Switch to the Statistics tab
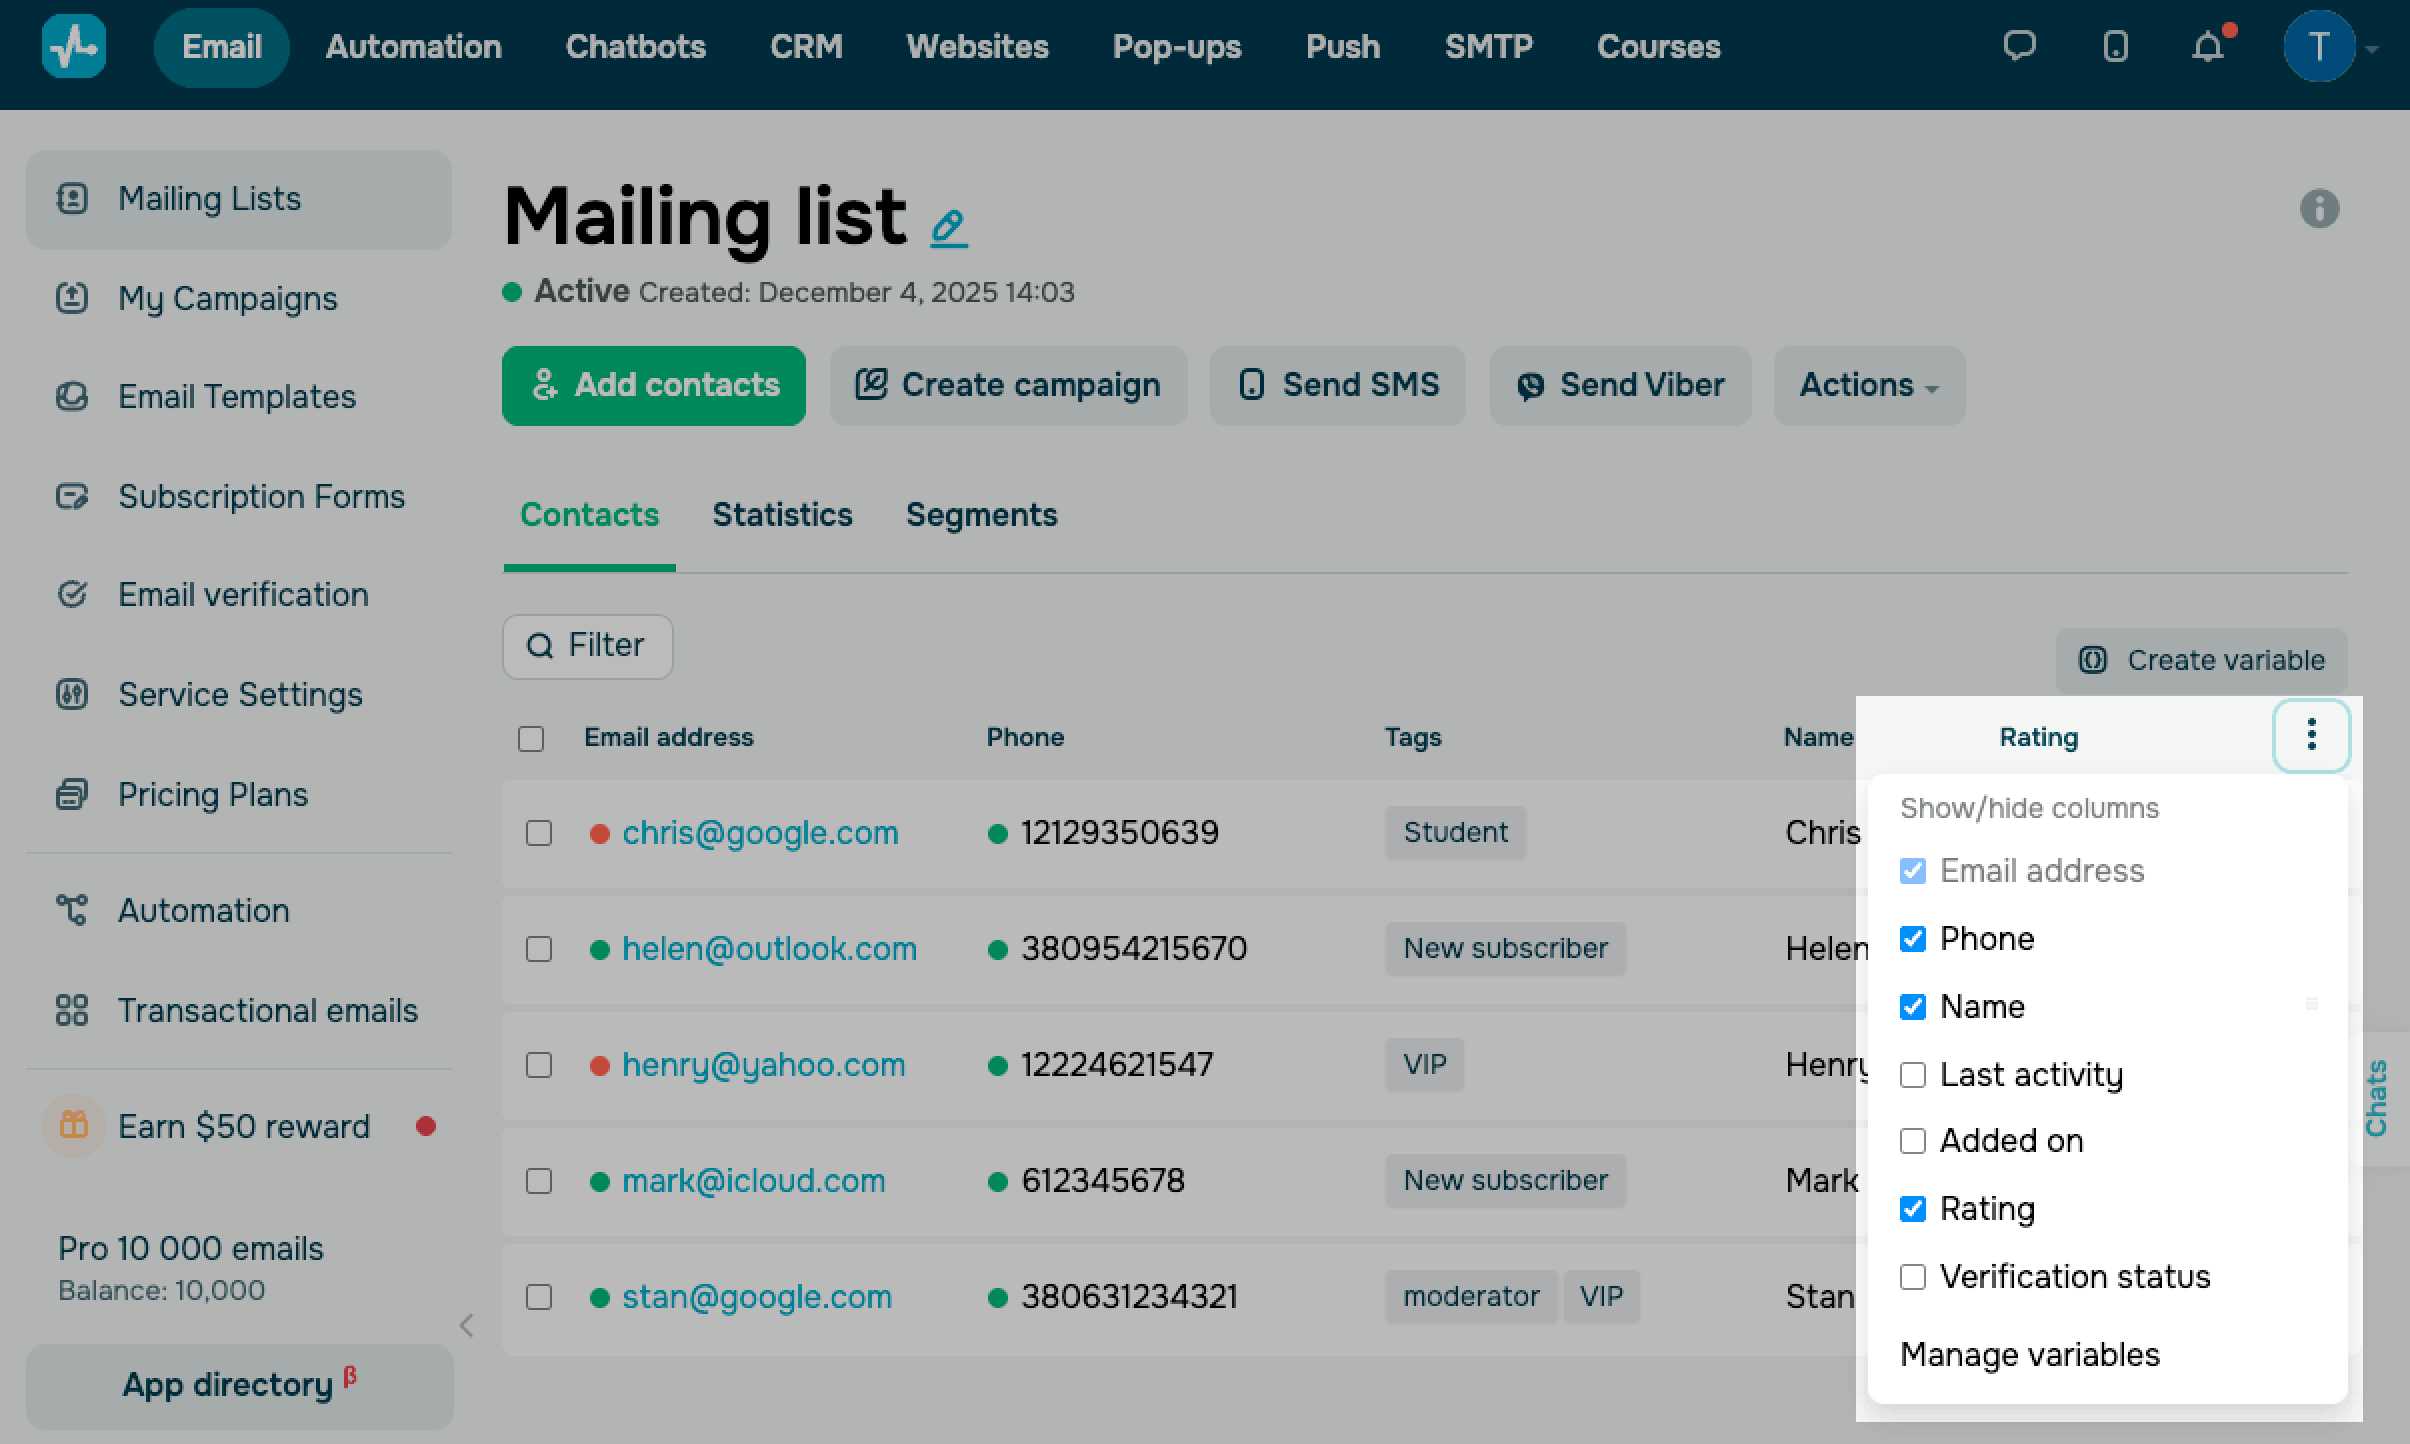This screenshot has height=1444, width=2410. (782, 515)
